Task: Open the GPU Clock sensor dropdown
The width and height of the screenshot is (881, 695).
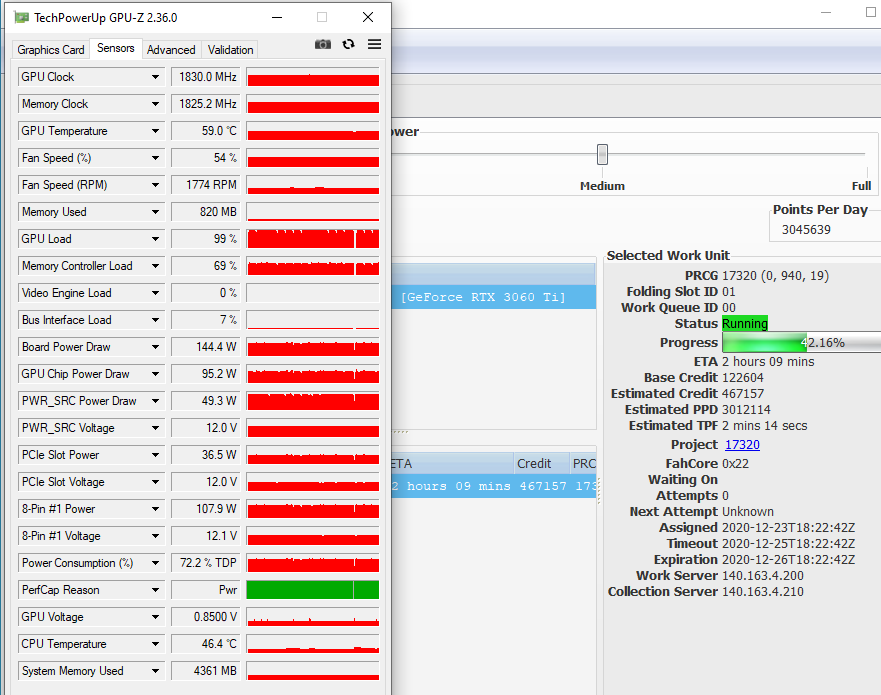Action: pos(156,77)
